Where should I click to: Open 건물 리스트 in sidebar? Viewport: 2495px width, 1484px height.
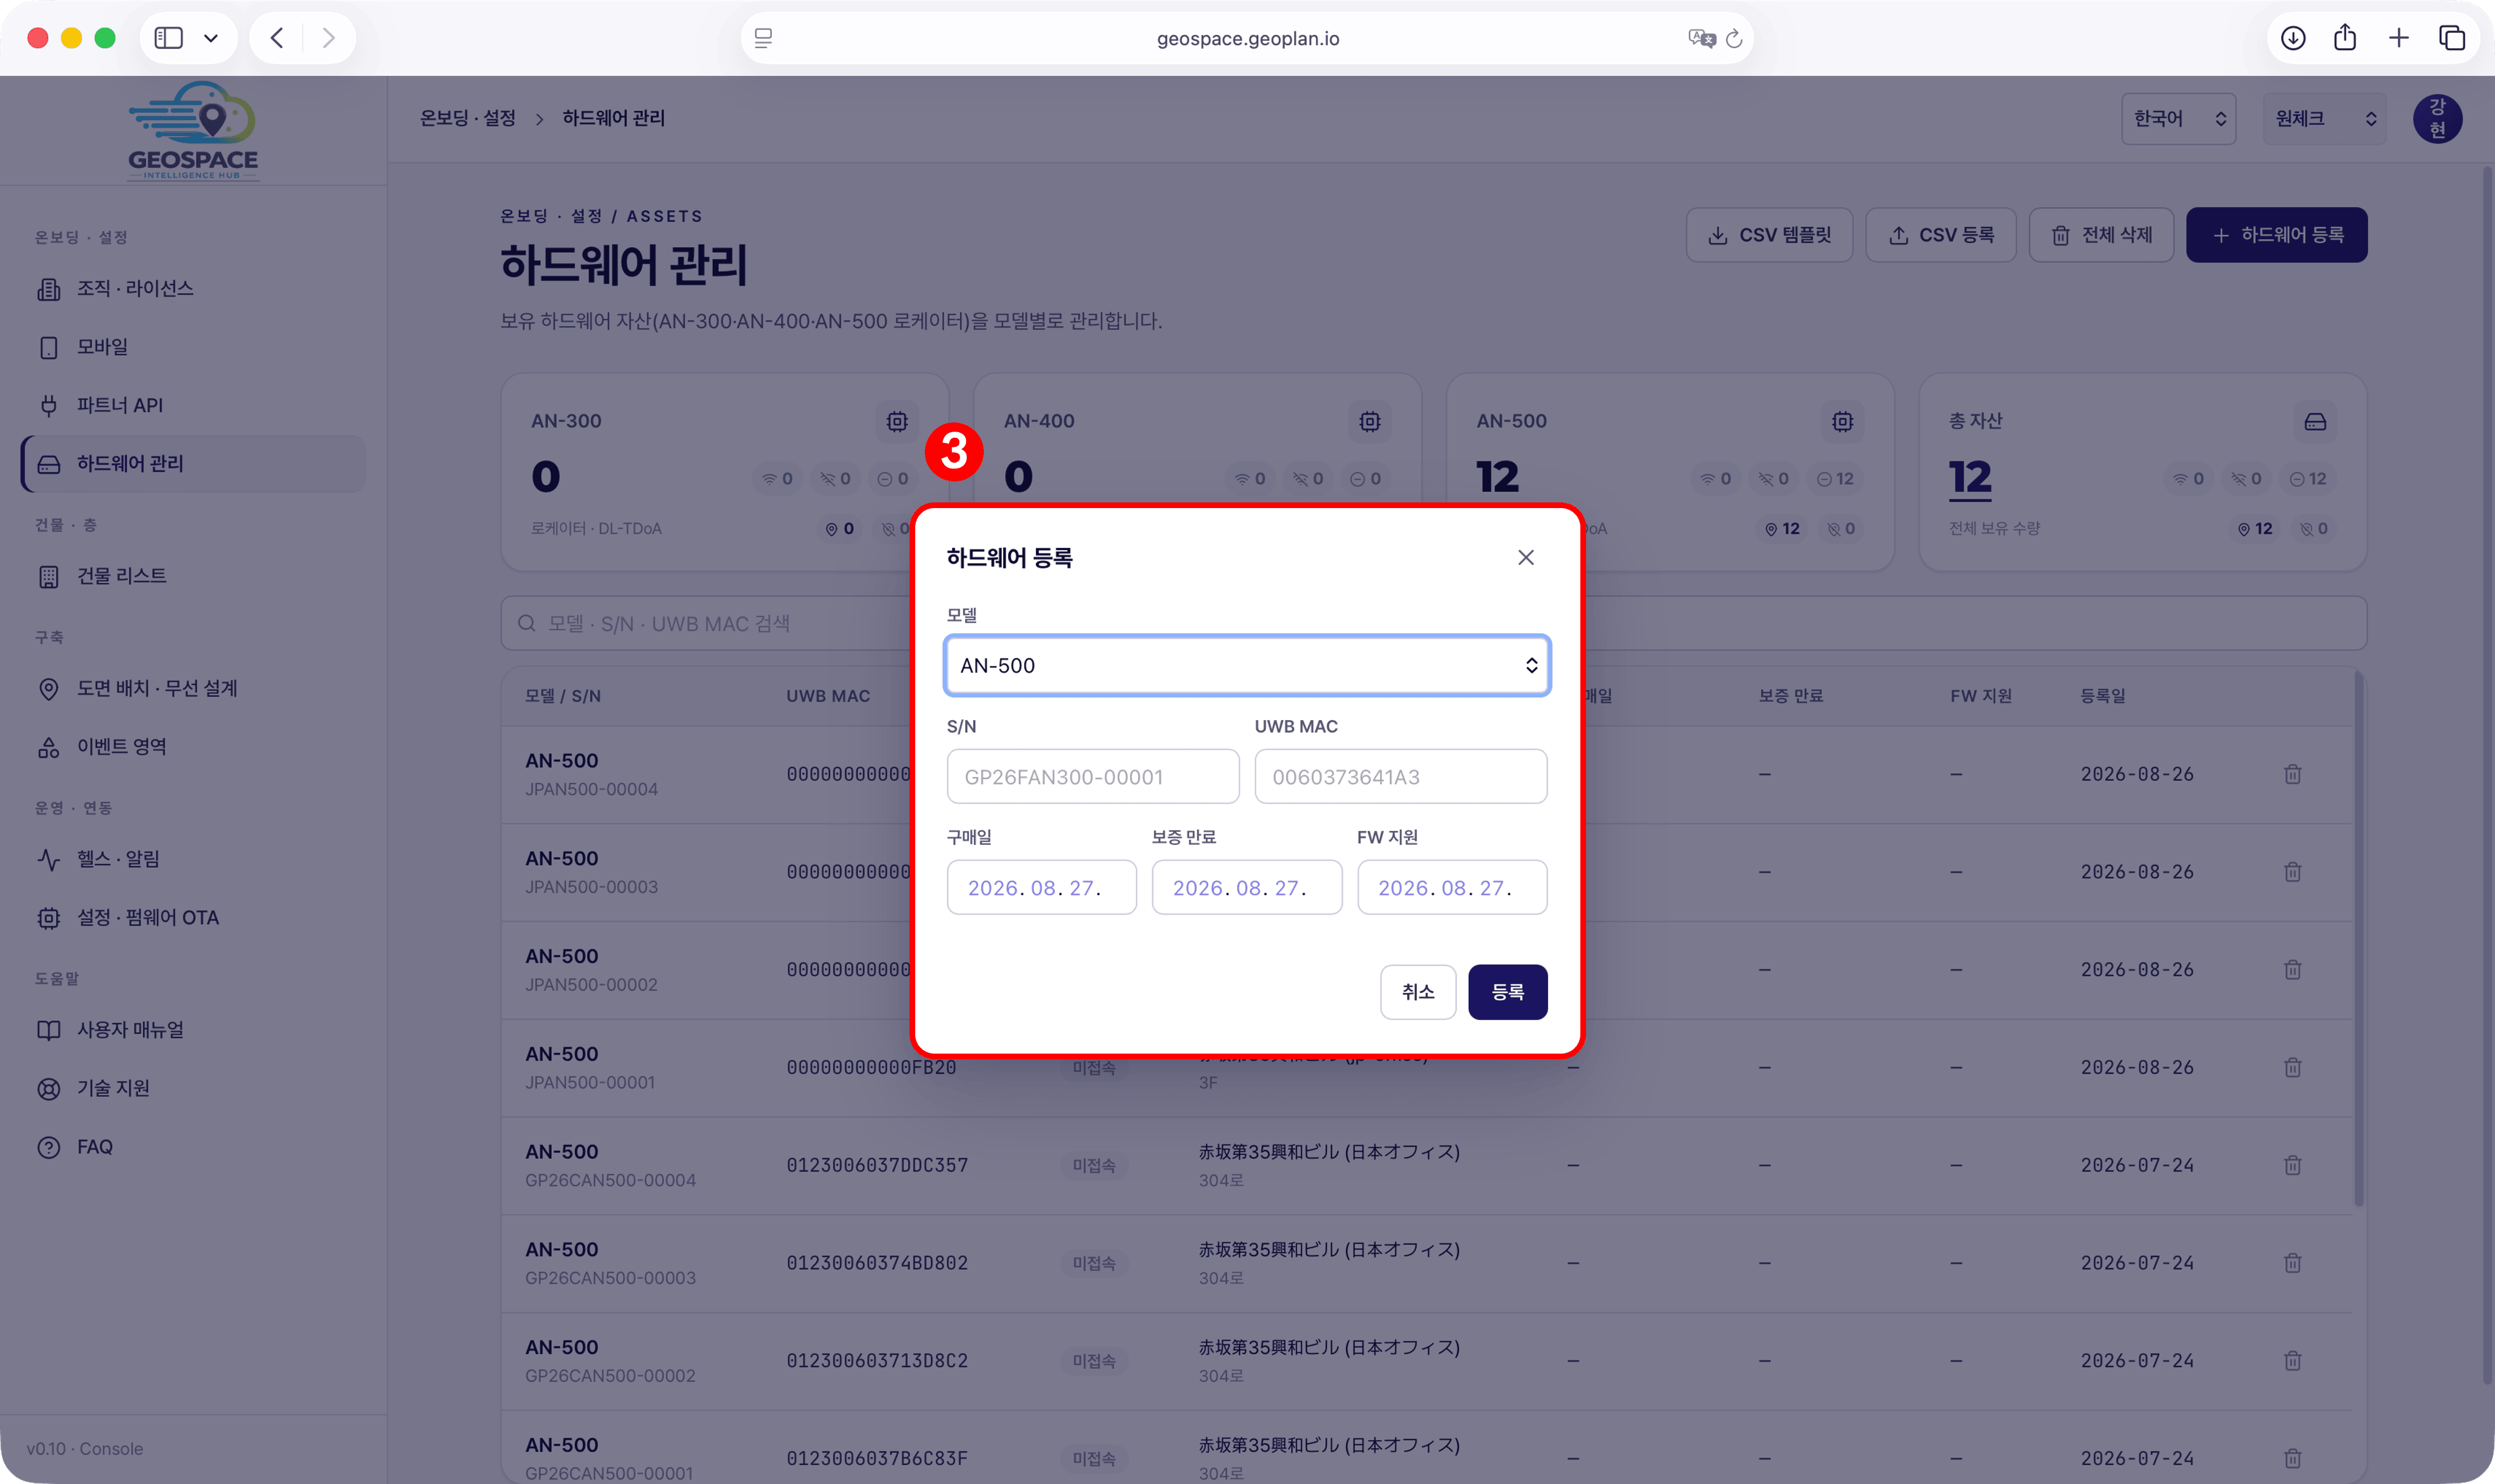192,576
